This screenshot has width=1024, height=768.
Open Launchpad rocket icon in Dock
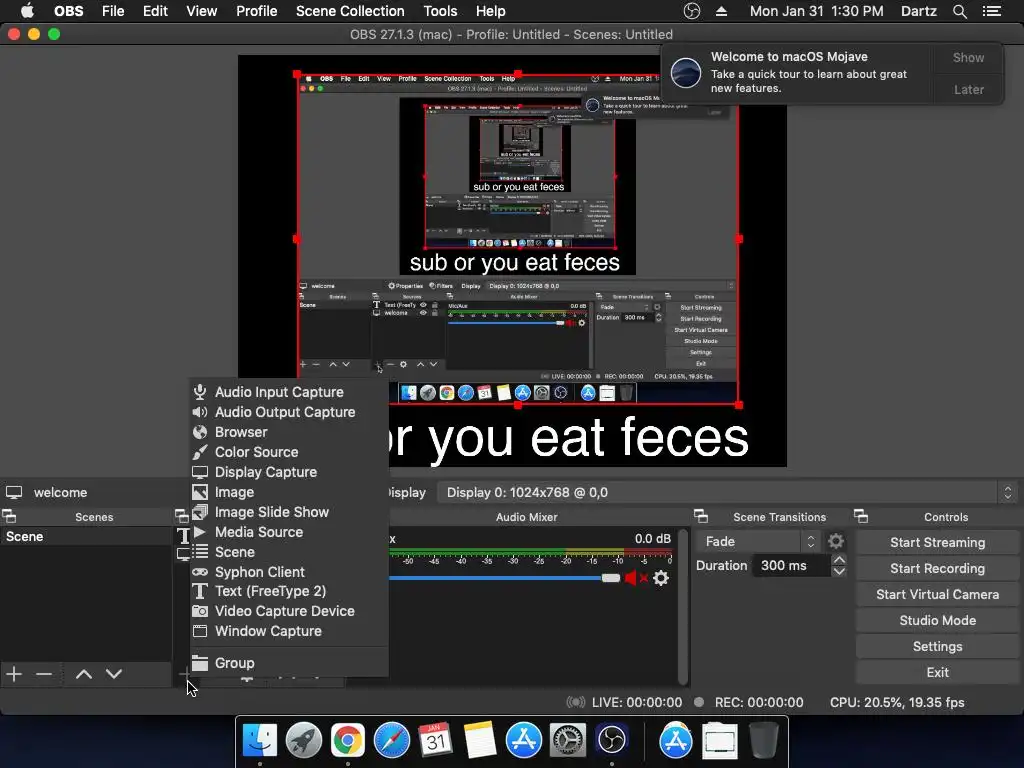pos(304,741)
